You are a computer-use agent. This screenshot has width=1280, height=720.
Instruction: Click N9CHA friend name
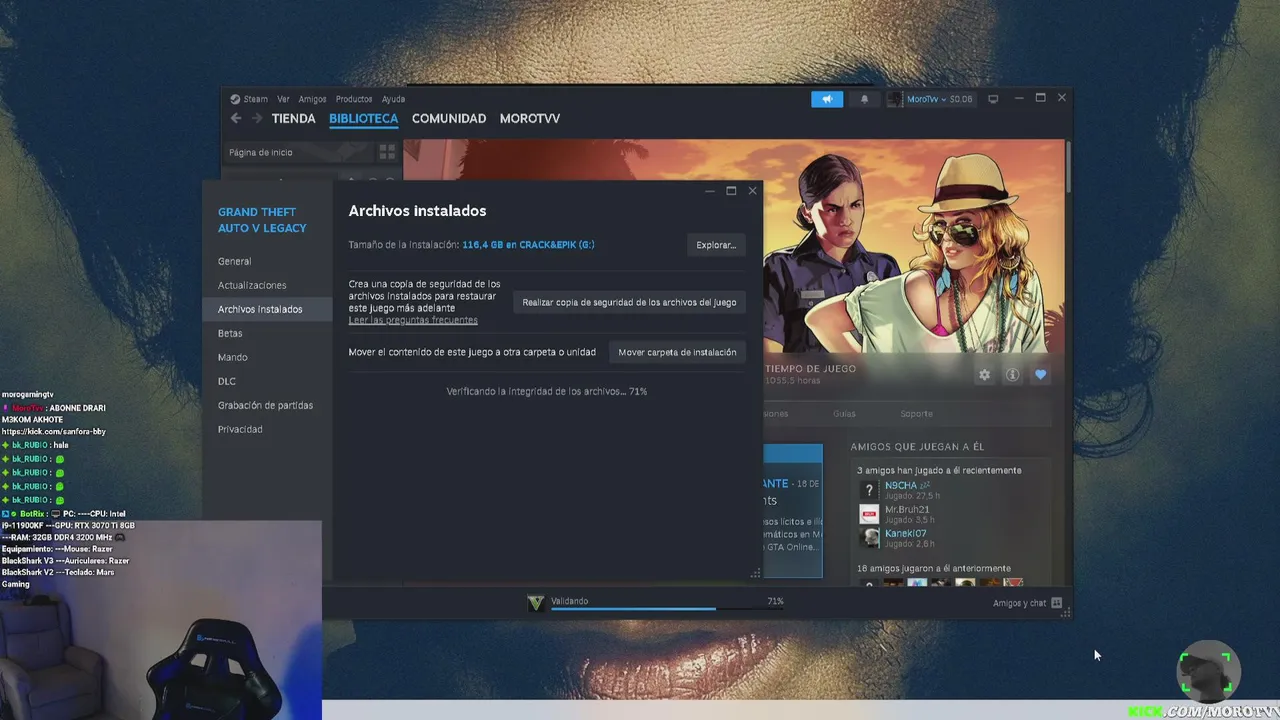click(900, 485)
